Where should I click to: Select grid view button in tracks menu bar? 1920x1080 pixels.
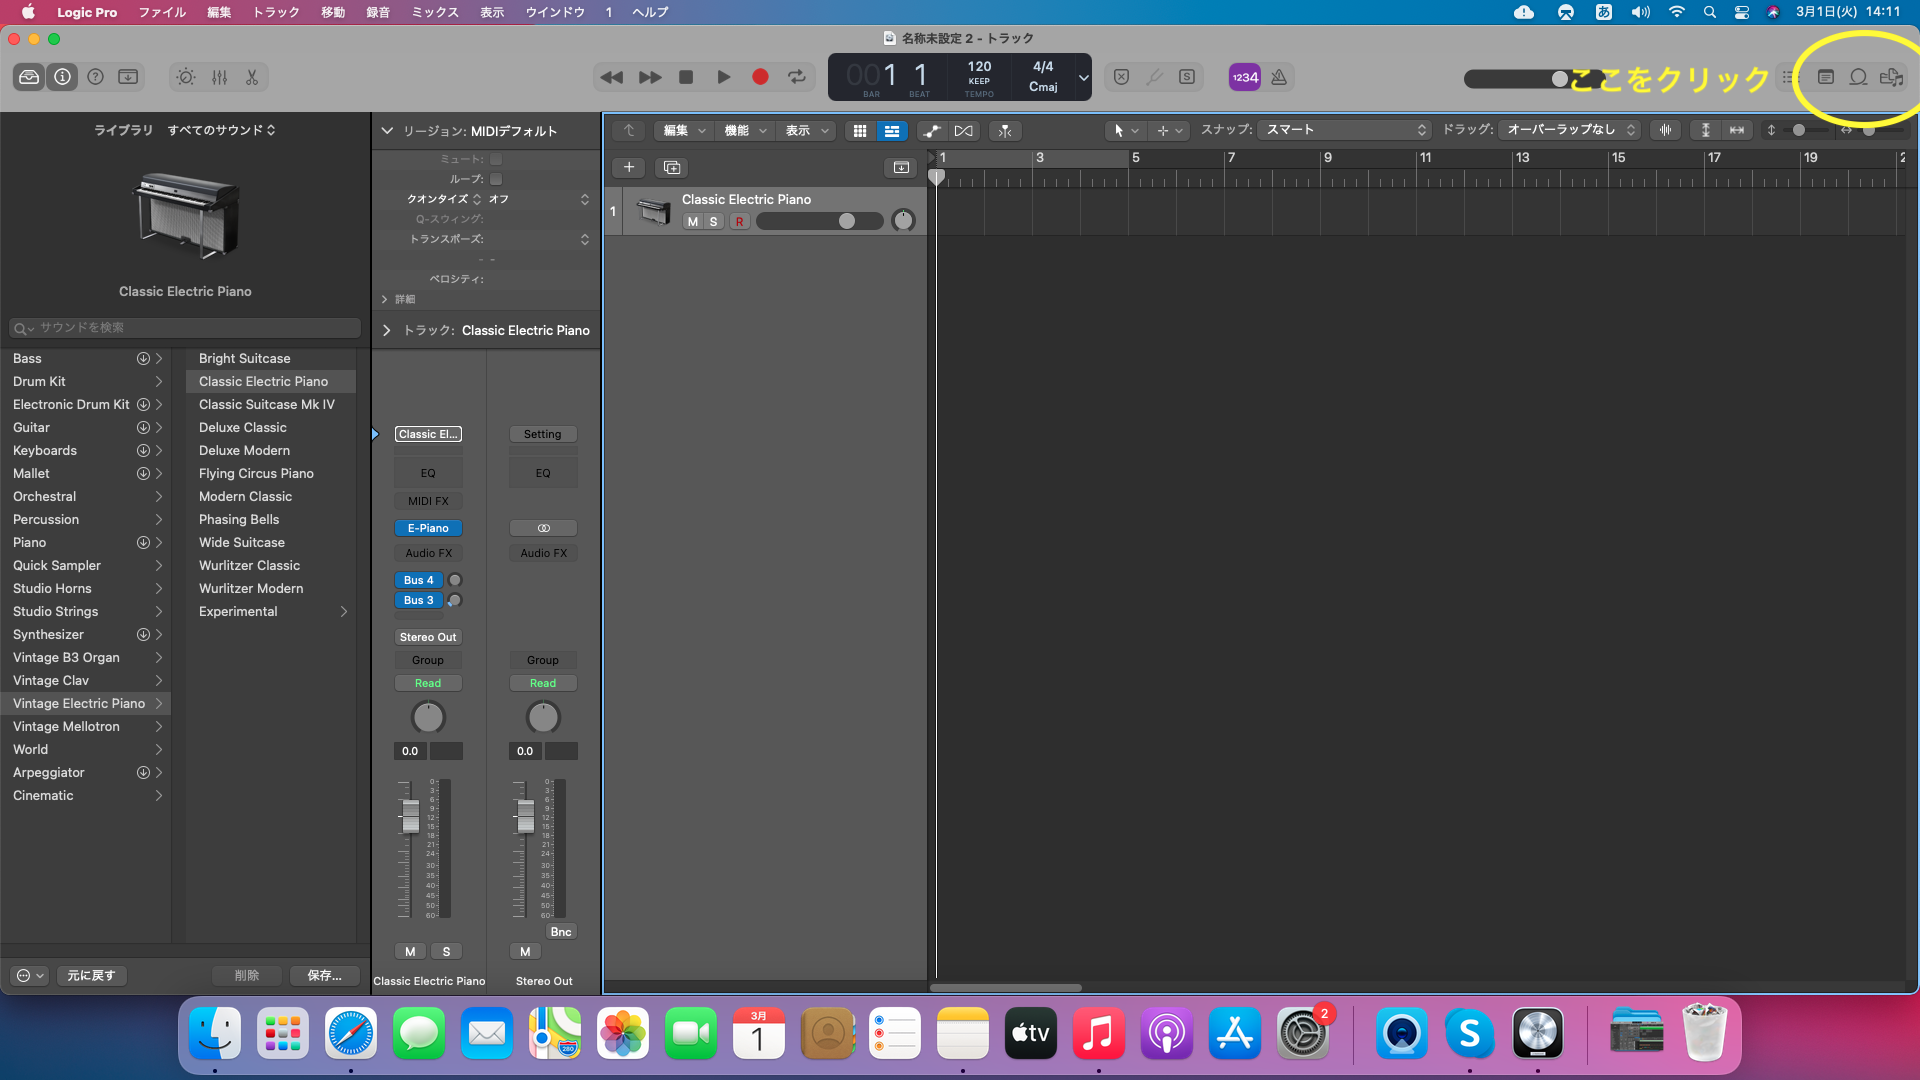coord(860,131)
